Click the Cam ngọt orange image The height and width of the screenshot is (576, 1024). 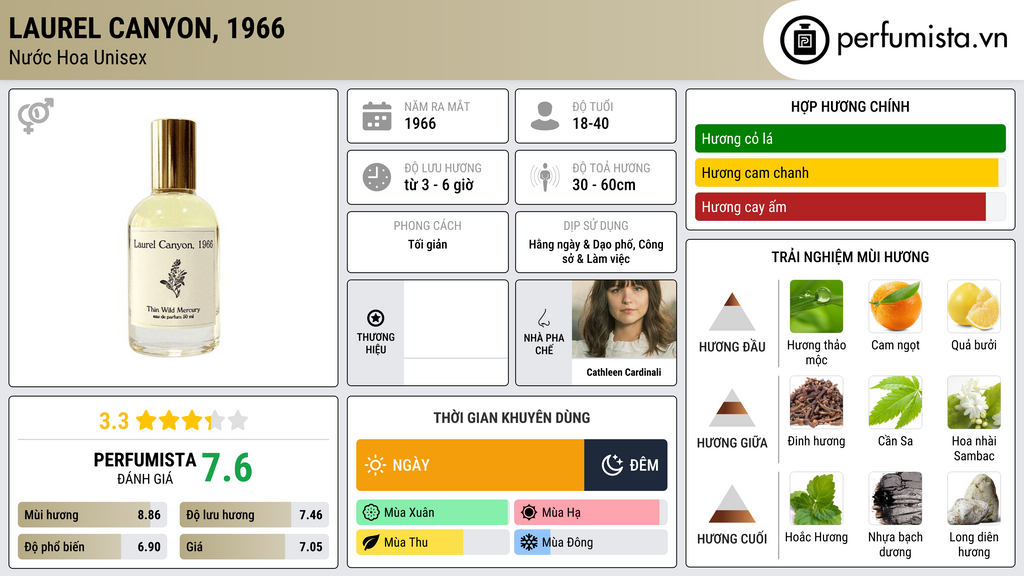point(895,307)
